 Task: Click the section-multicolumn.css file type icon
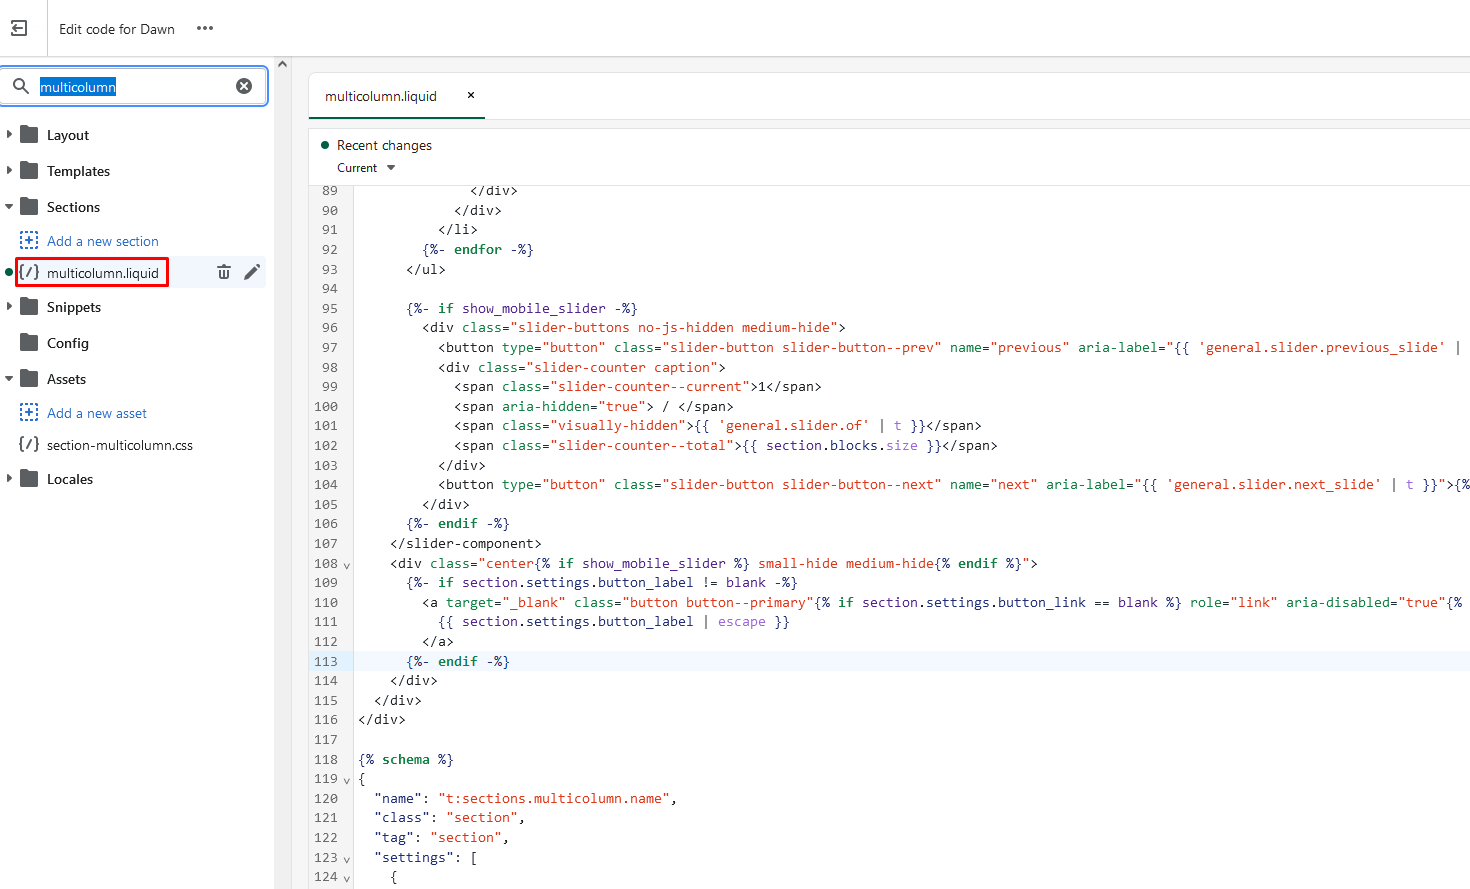click(29, 444)
